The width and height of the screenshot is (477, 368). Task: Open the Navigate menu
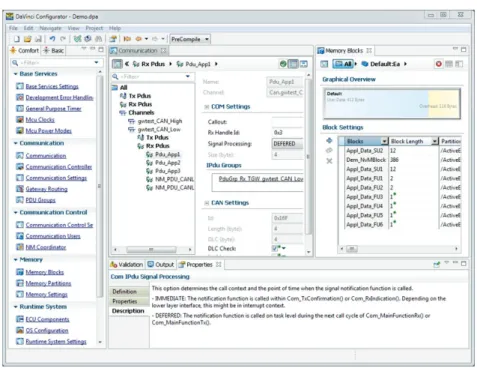click(50, 28)
